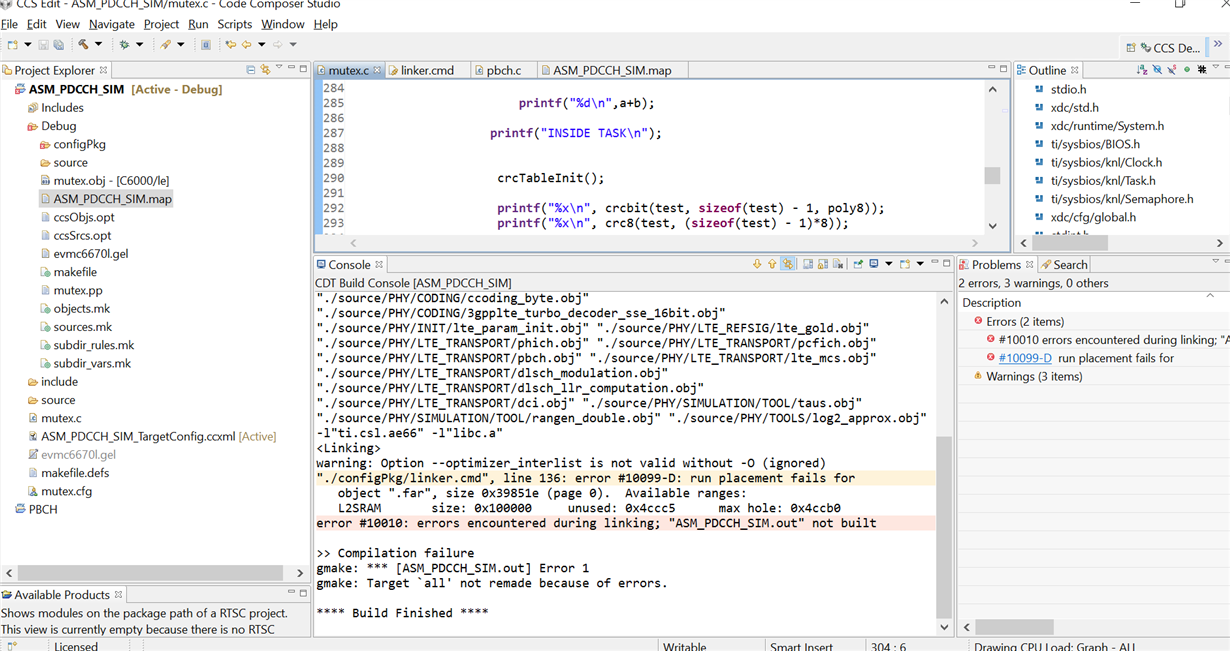Click the Save All toolbar icon
The height and width of the screenshot is (651, 1230).
click(58, 44)
